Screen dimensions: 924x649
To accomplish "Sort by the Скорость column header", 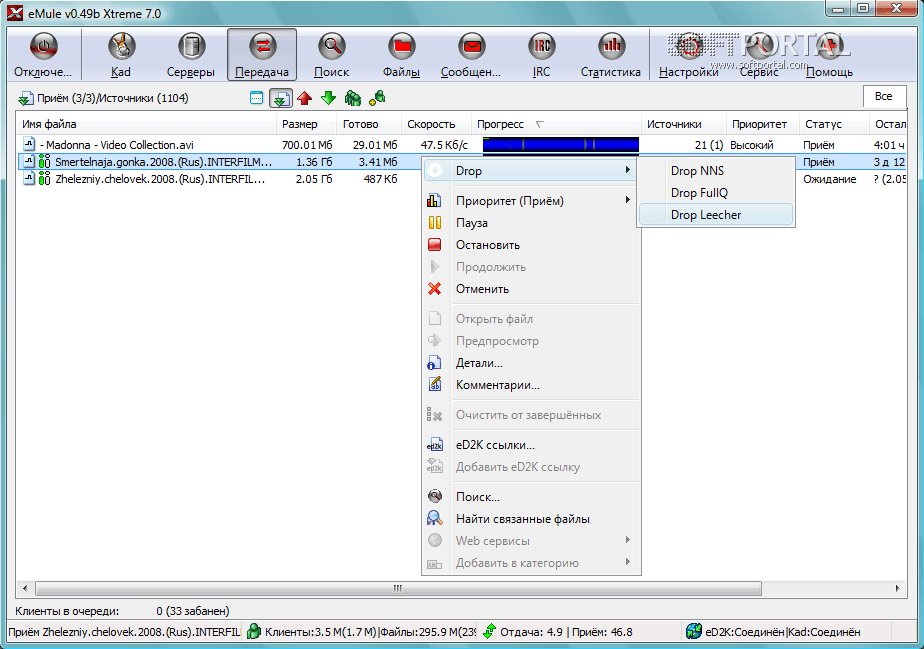I will point(436,124).
